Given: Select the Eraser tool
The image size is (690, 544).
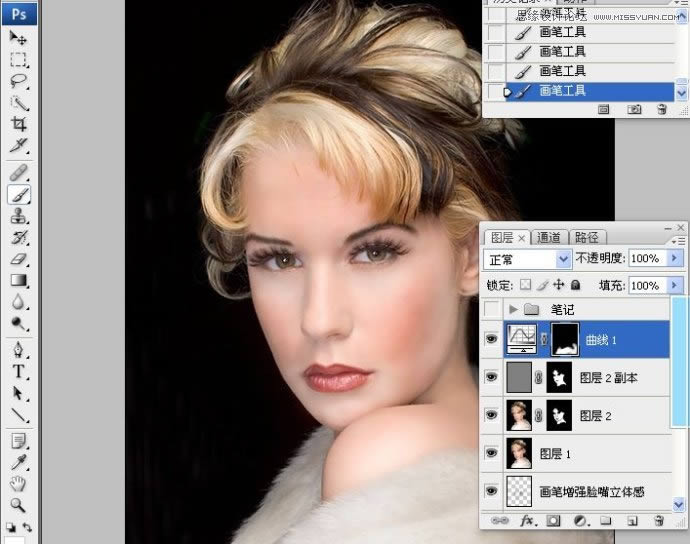Looking at the screenshot, I should pos(19,259).
